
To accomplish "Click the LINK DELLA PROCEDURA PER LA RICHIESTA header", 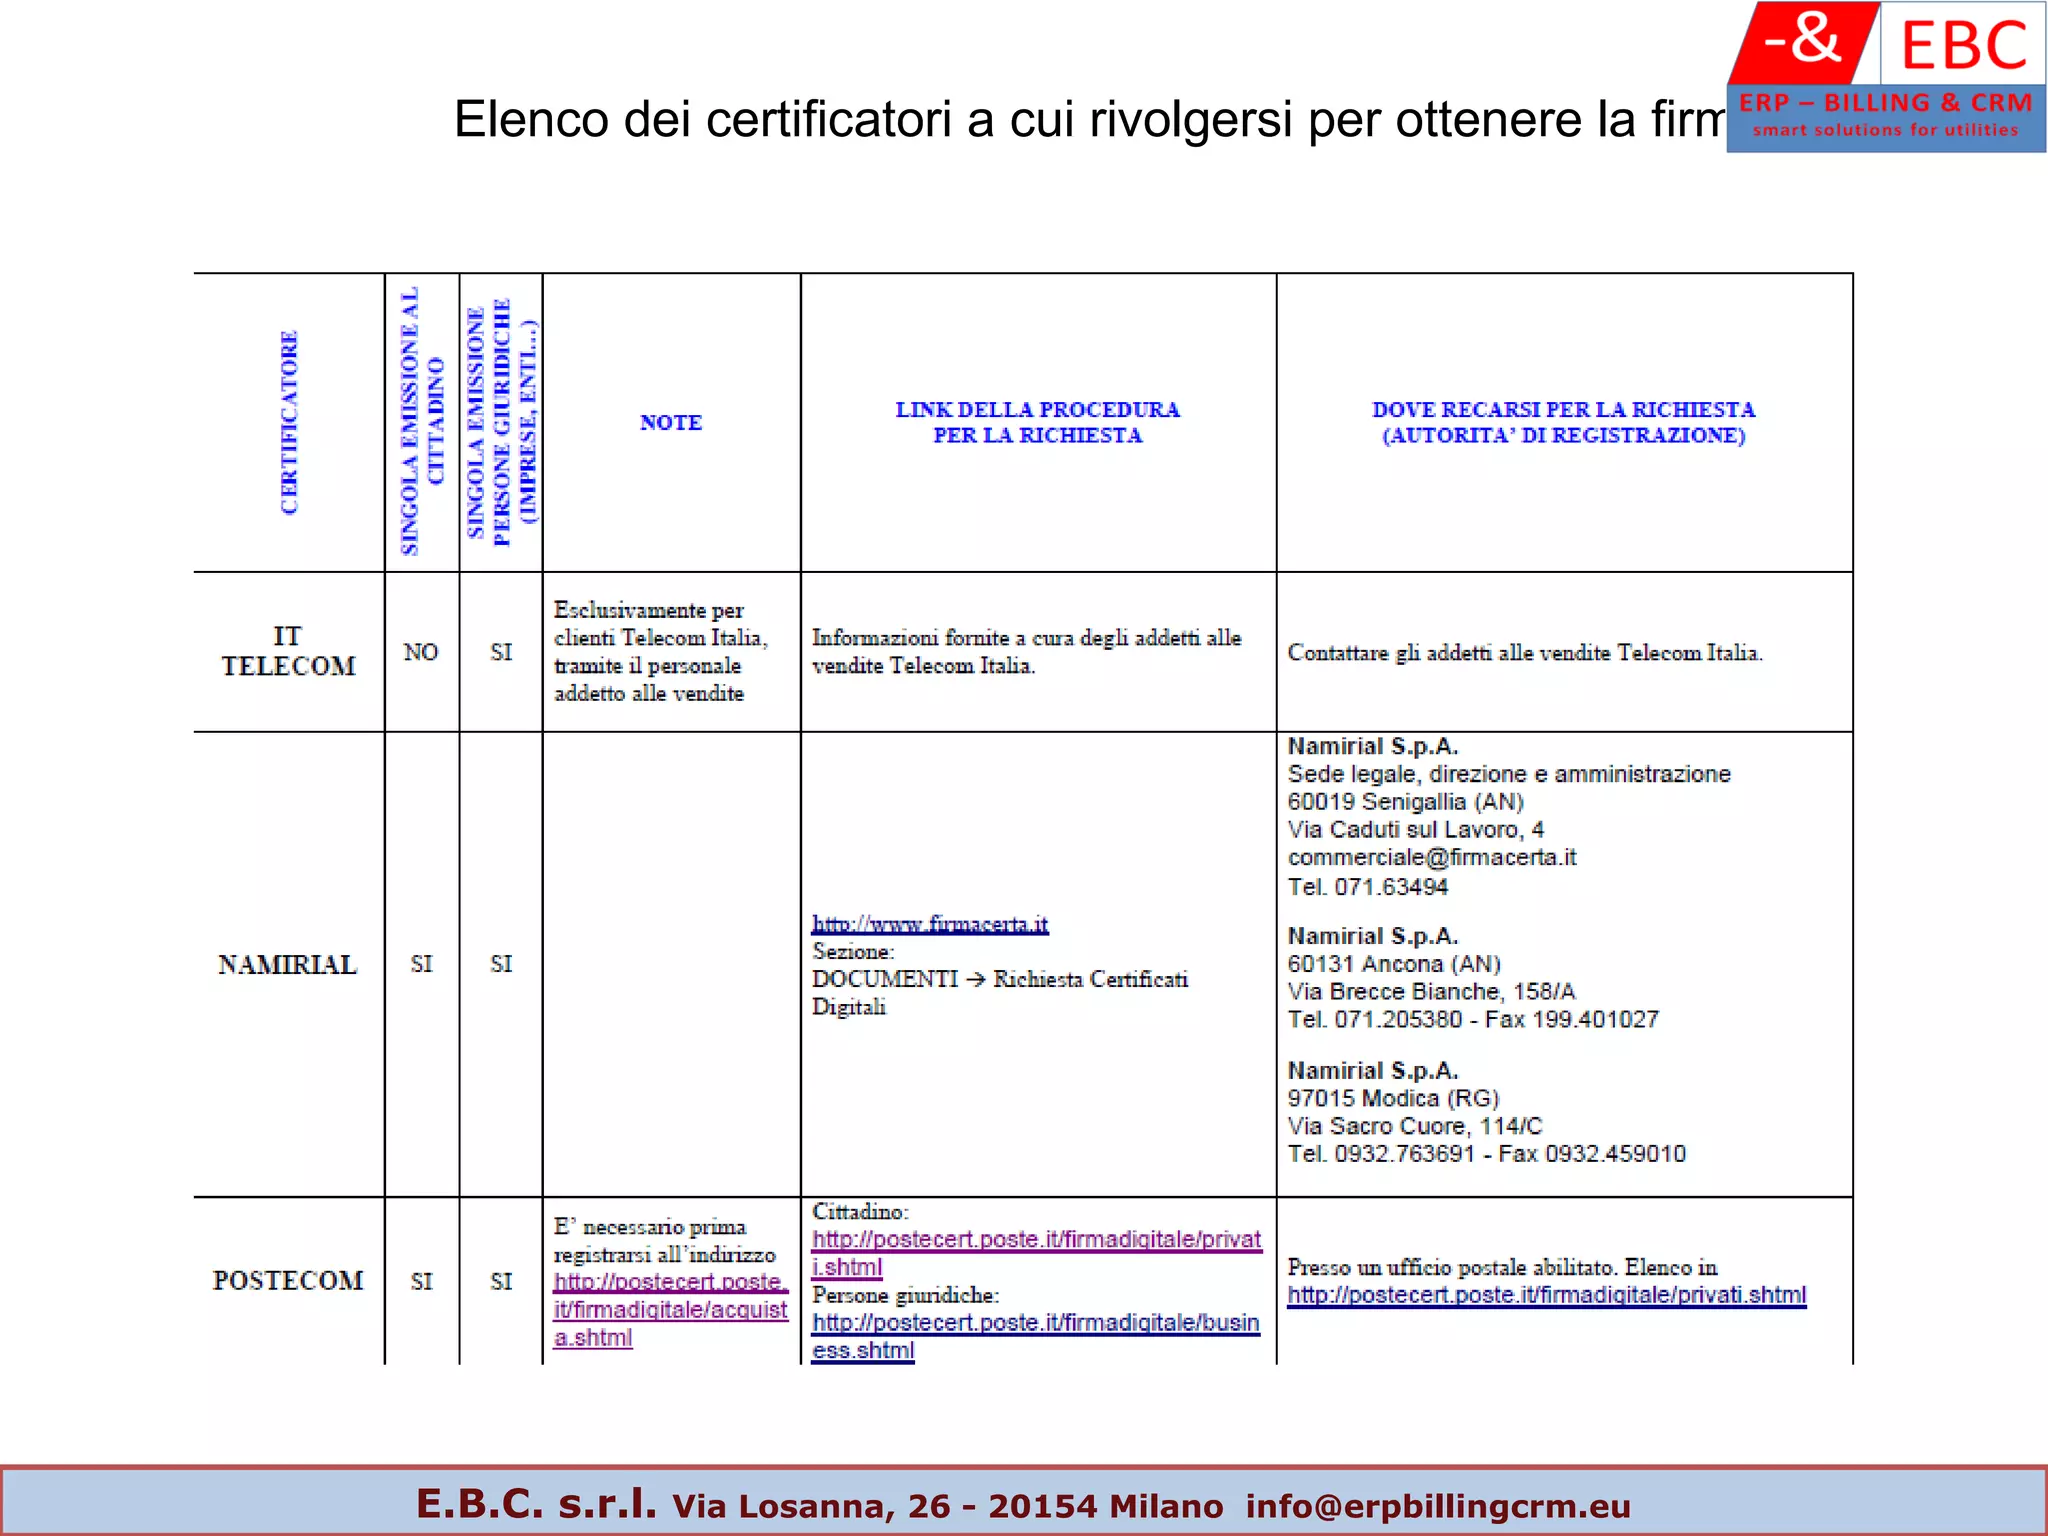I will [x=1038, y=422].
